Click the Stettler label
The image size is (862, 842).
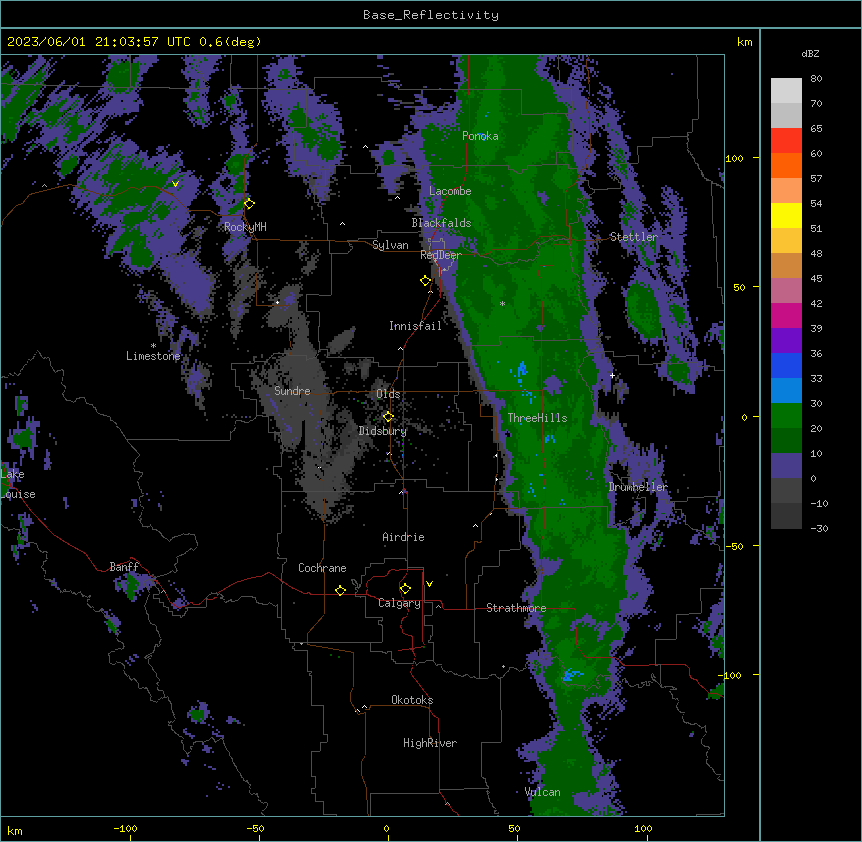click(634, 237)
